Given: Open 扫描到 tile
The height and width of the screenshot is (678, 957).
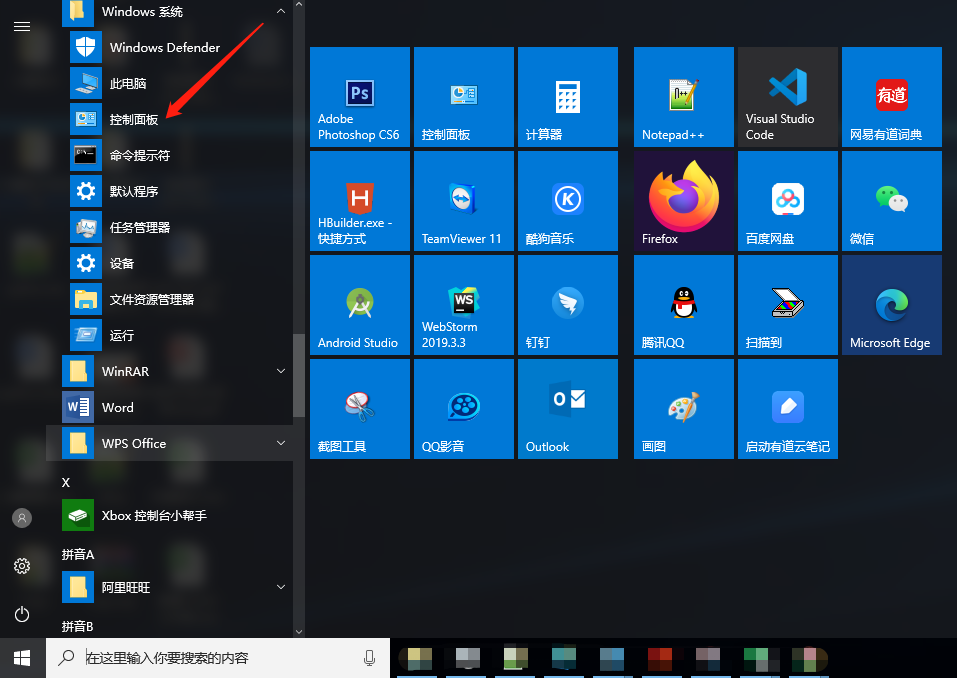Looking at the screenshot, I should (x=788, y=305).
